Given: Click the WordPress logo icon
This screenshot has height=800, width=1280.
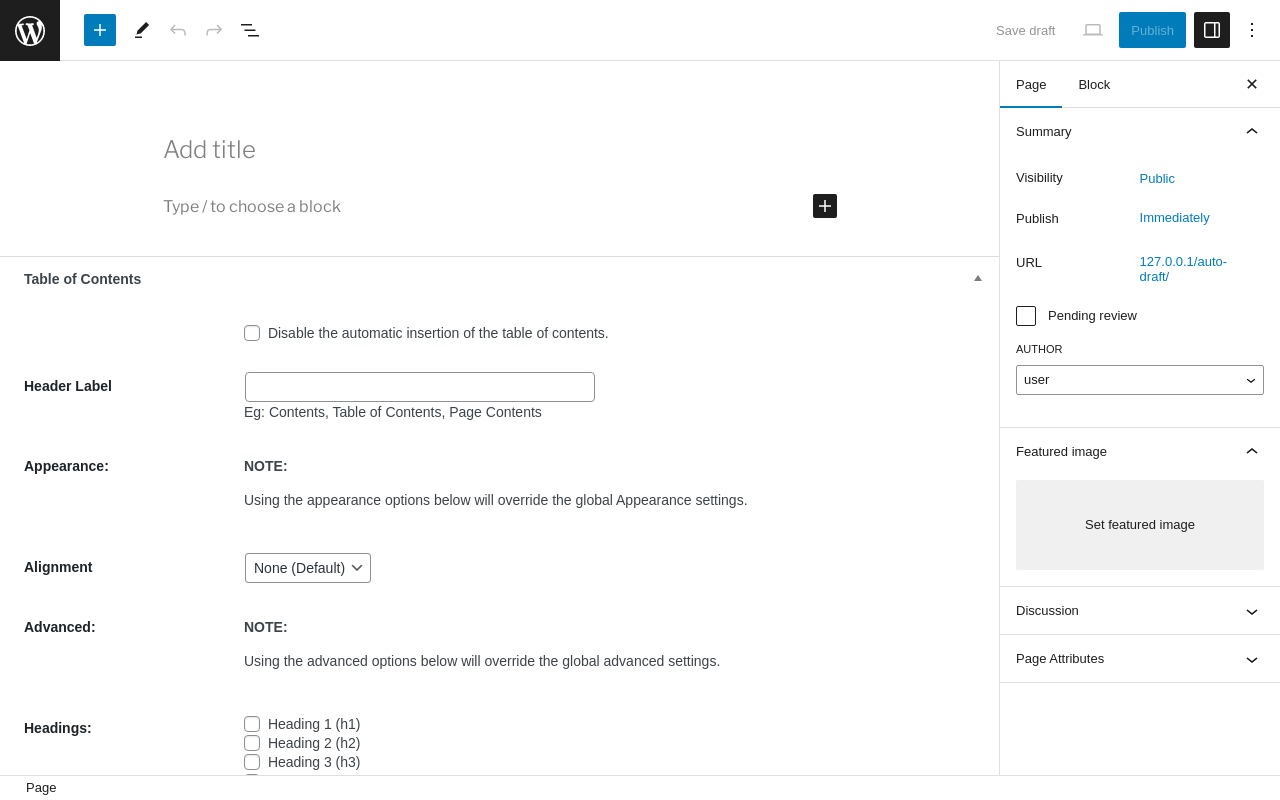Looking at the screenshot, I should pos(30,30).
